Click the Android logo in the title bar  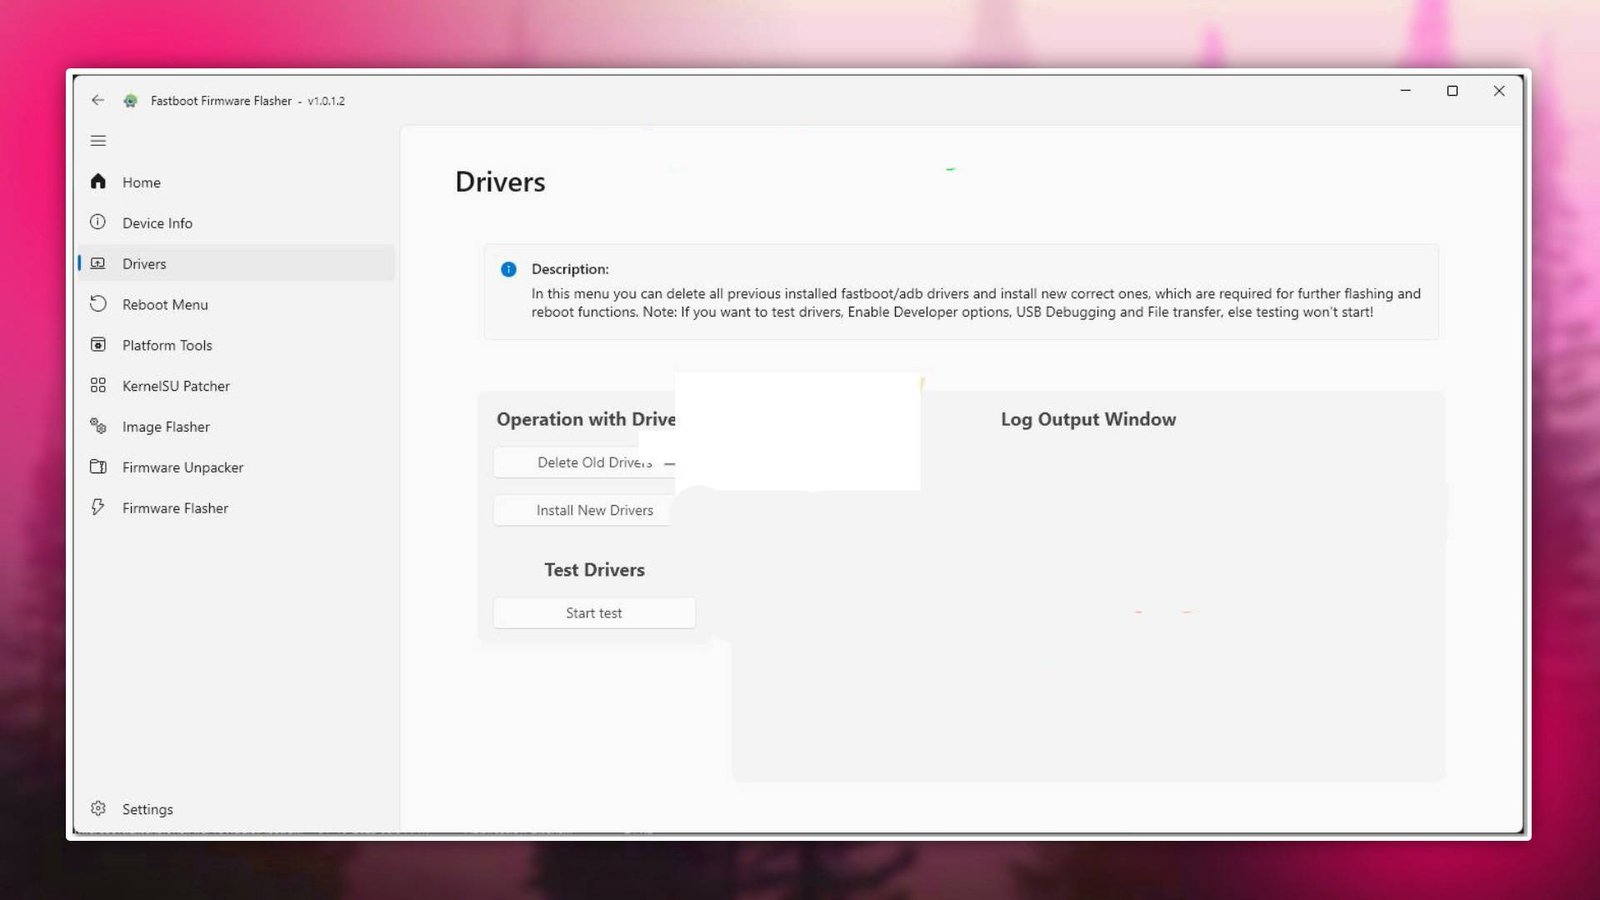click(130, 100)
